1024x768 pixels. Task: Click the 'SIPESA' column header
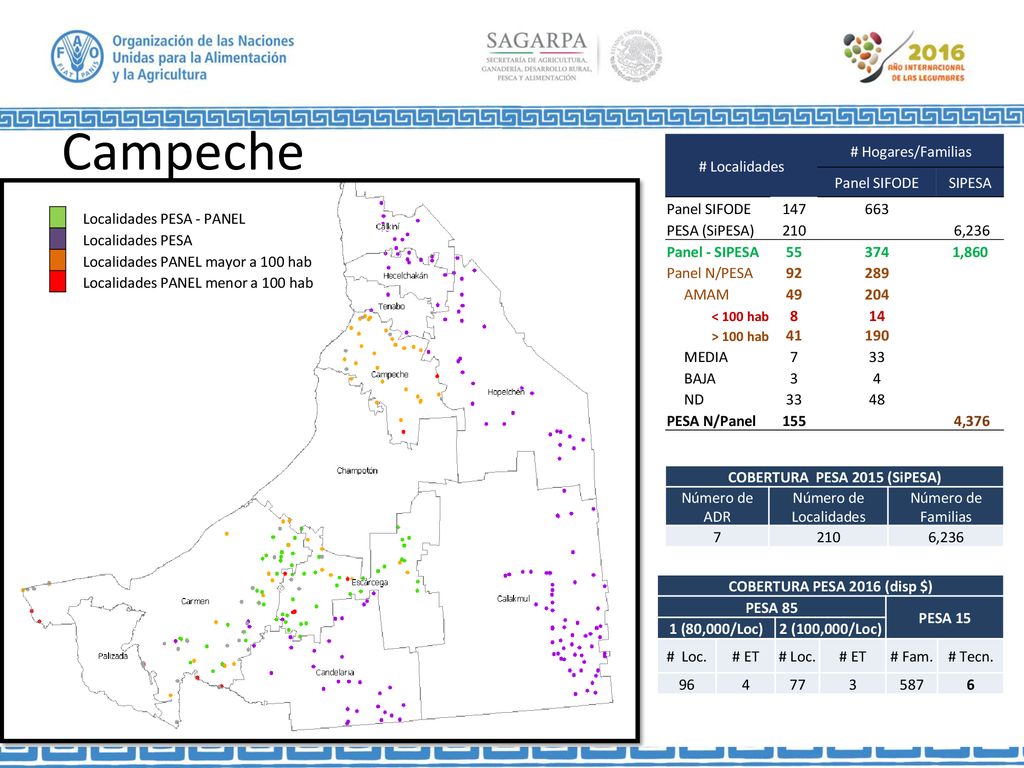(970, 184)
